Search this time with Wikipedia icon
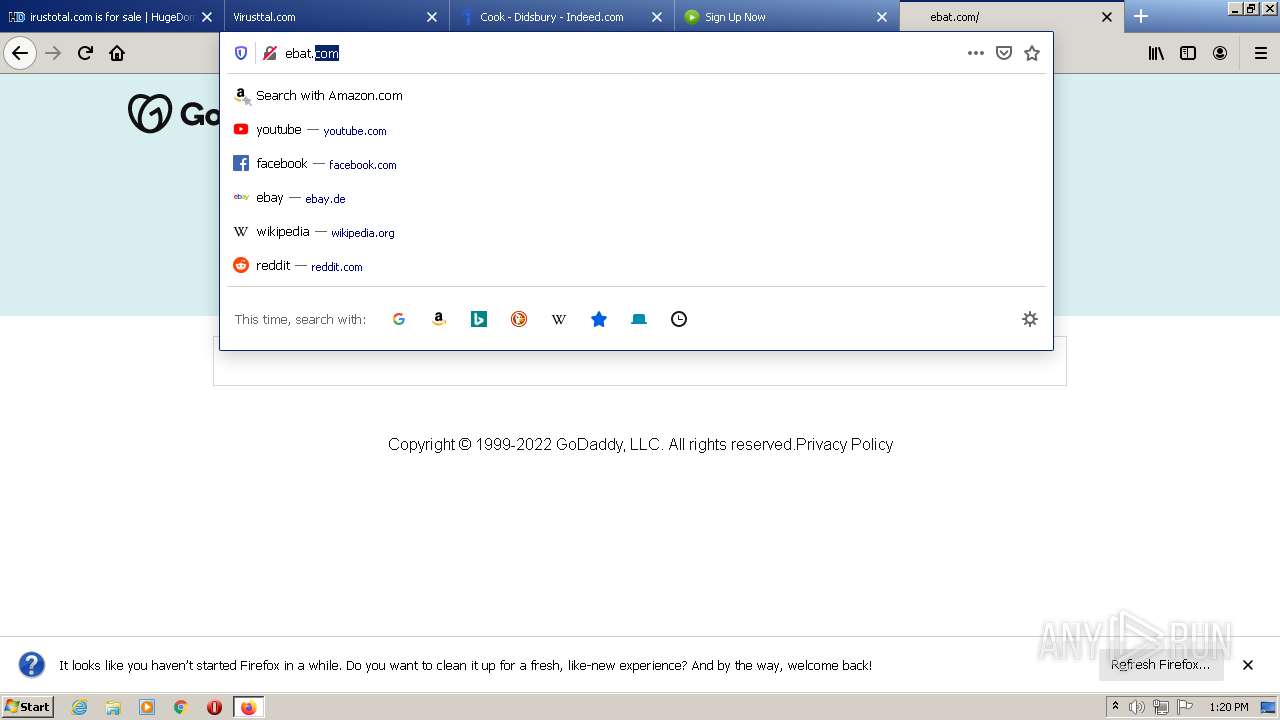 point(559,319)
